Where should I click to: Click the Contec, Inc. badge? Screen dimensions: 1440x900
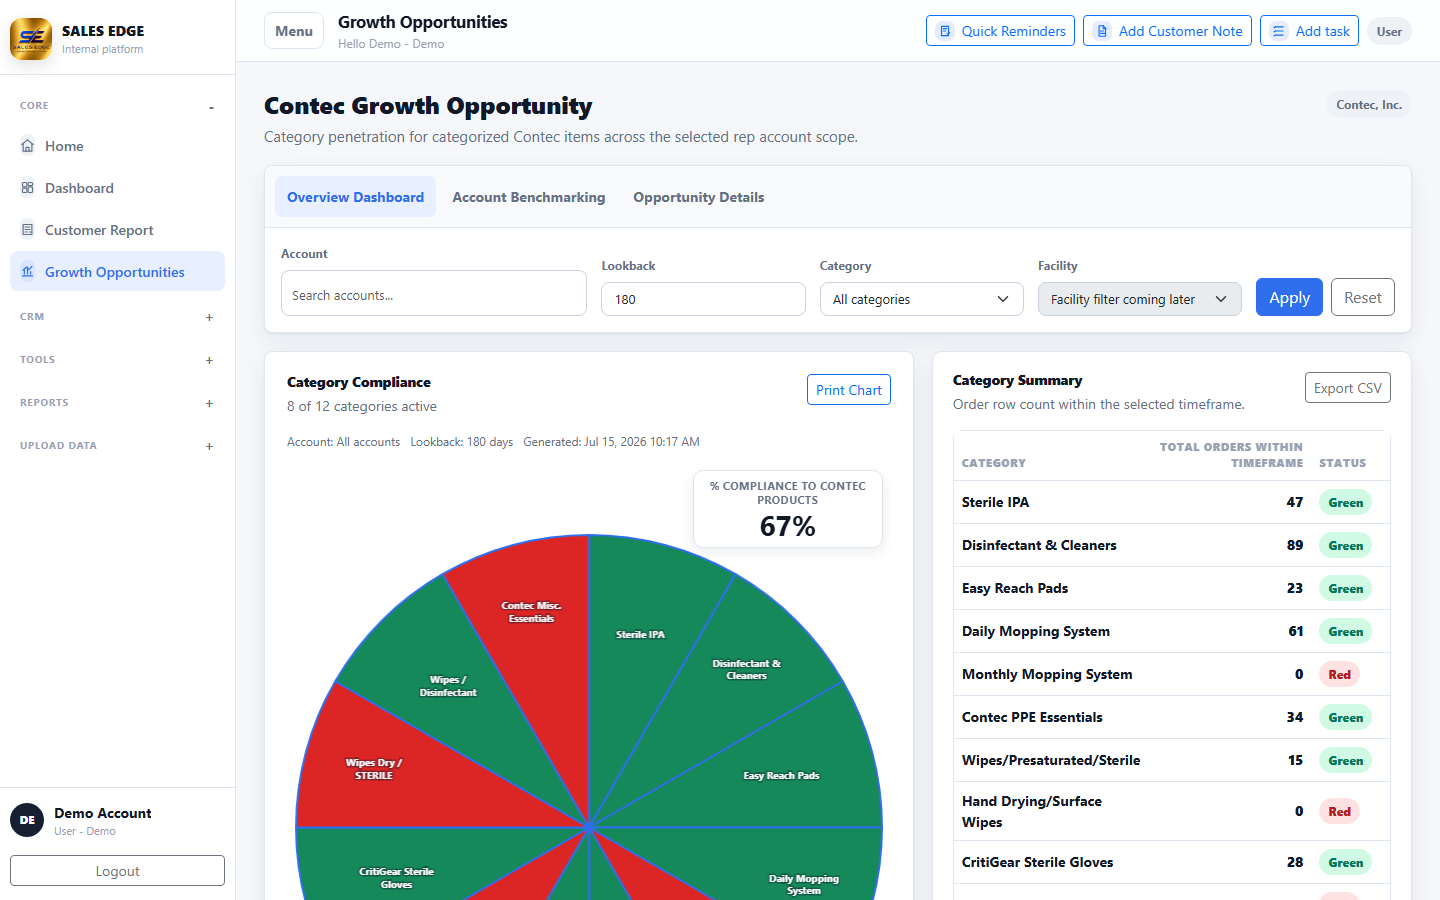[1369, 104]
